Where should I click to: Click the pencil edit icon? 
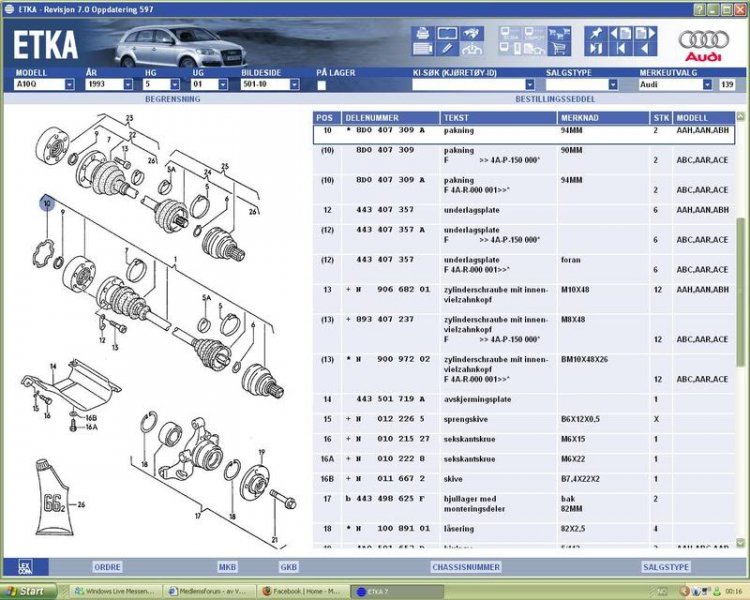(446, 48)
